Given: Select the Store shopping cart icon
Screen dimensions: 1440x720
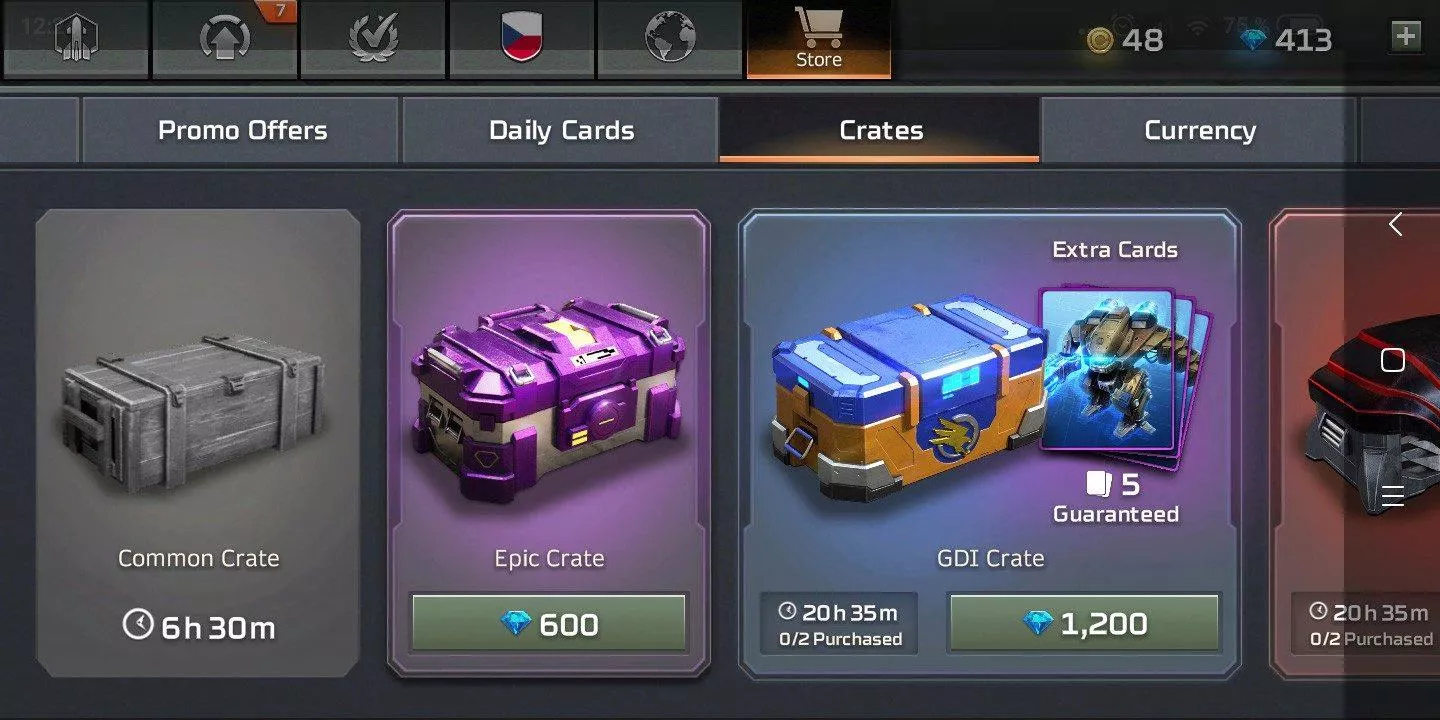Looking at the screenshot, I should click(x=819, y=38).
